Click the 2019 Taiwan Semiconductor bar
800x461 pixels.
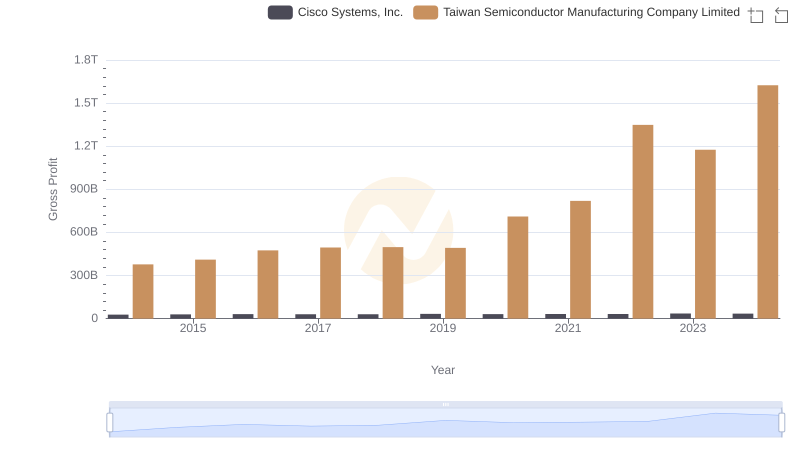pos(455,283)
